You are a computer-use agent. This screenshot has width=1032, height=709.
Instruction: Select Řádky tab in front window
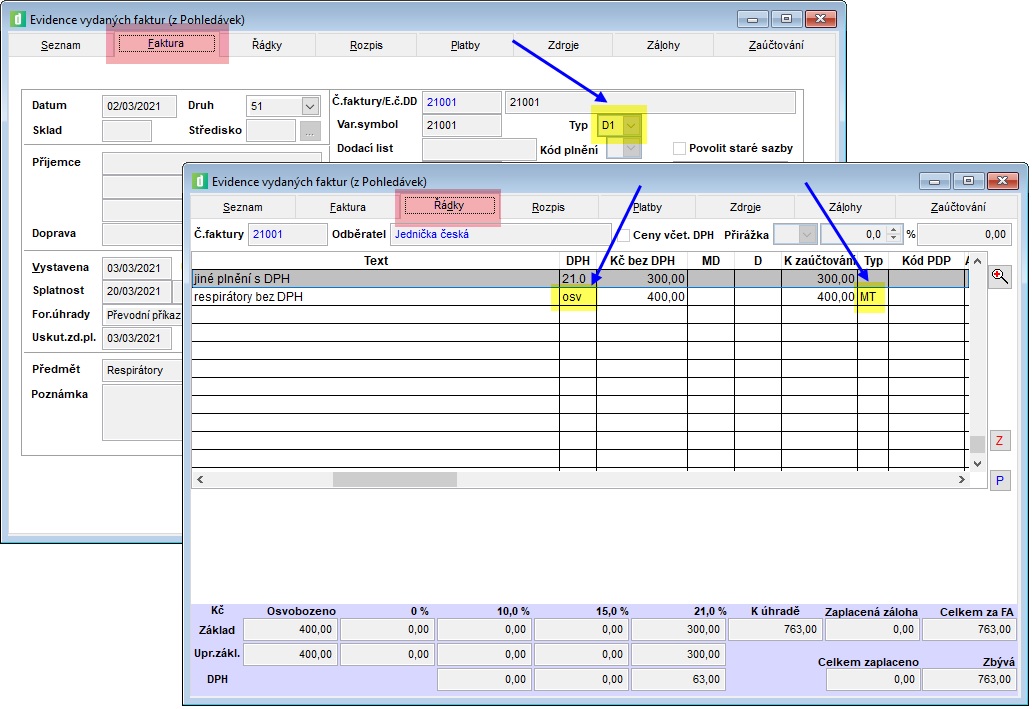pos(450,205)
